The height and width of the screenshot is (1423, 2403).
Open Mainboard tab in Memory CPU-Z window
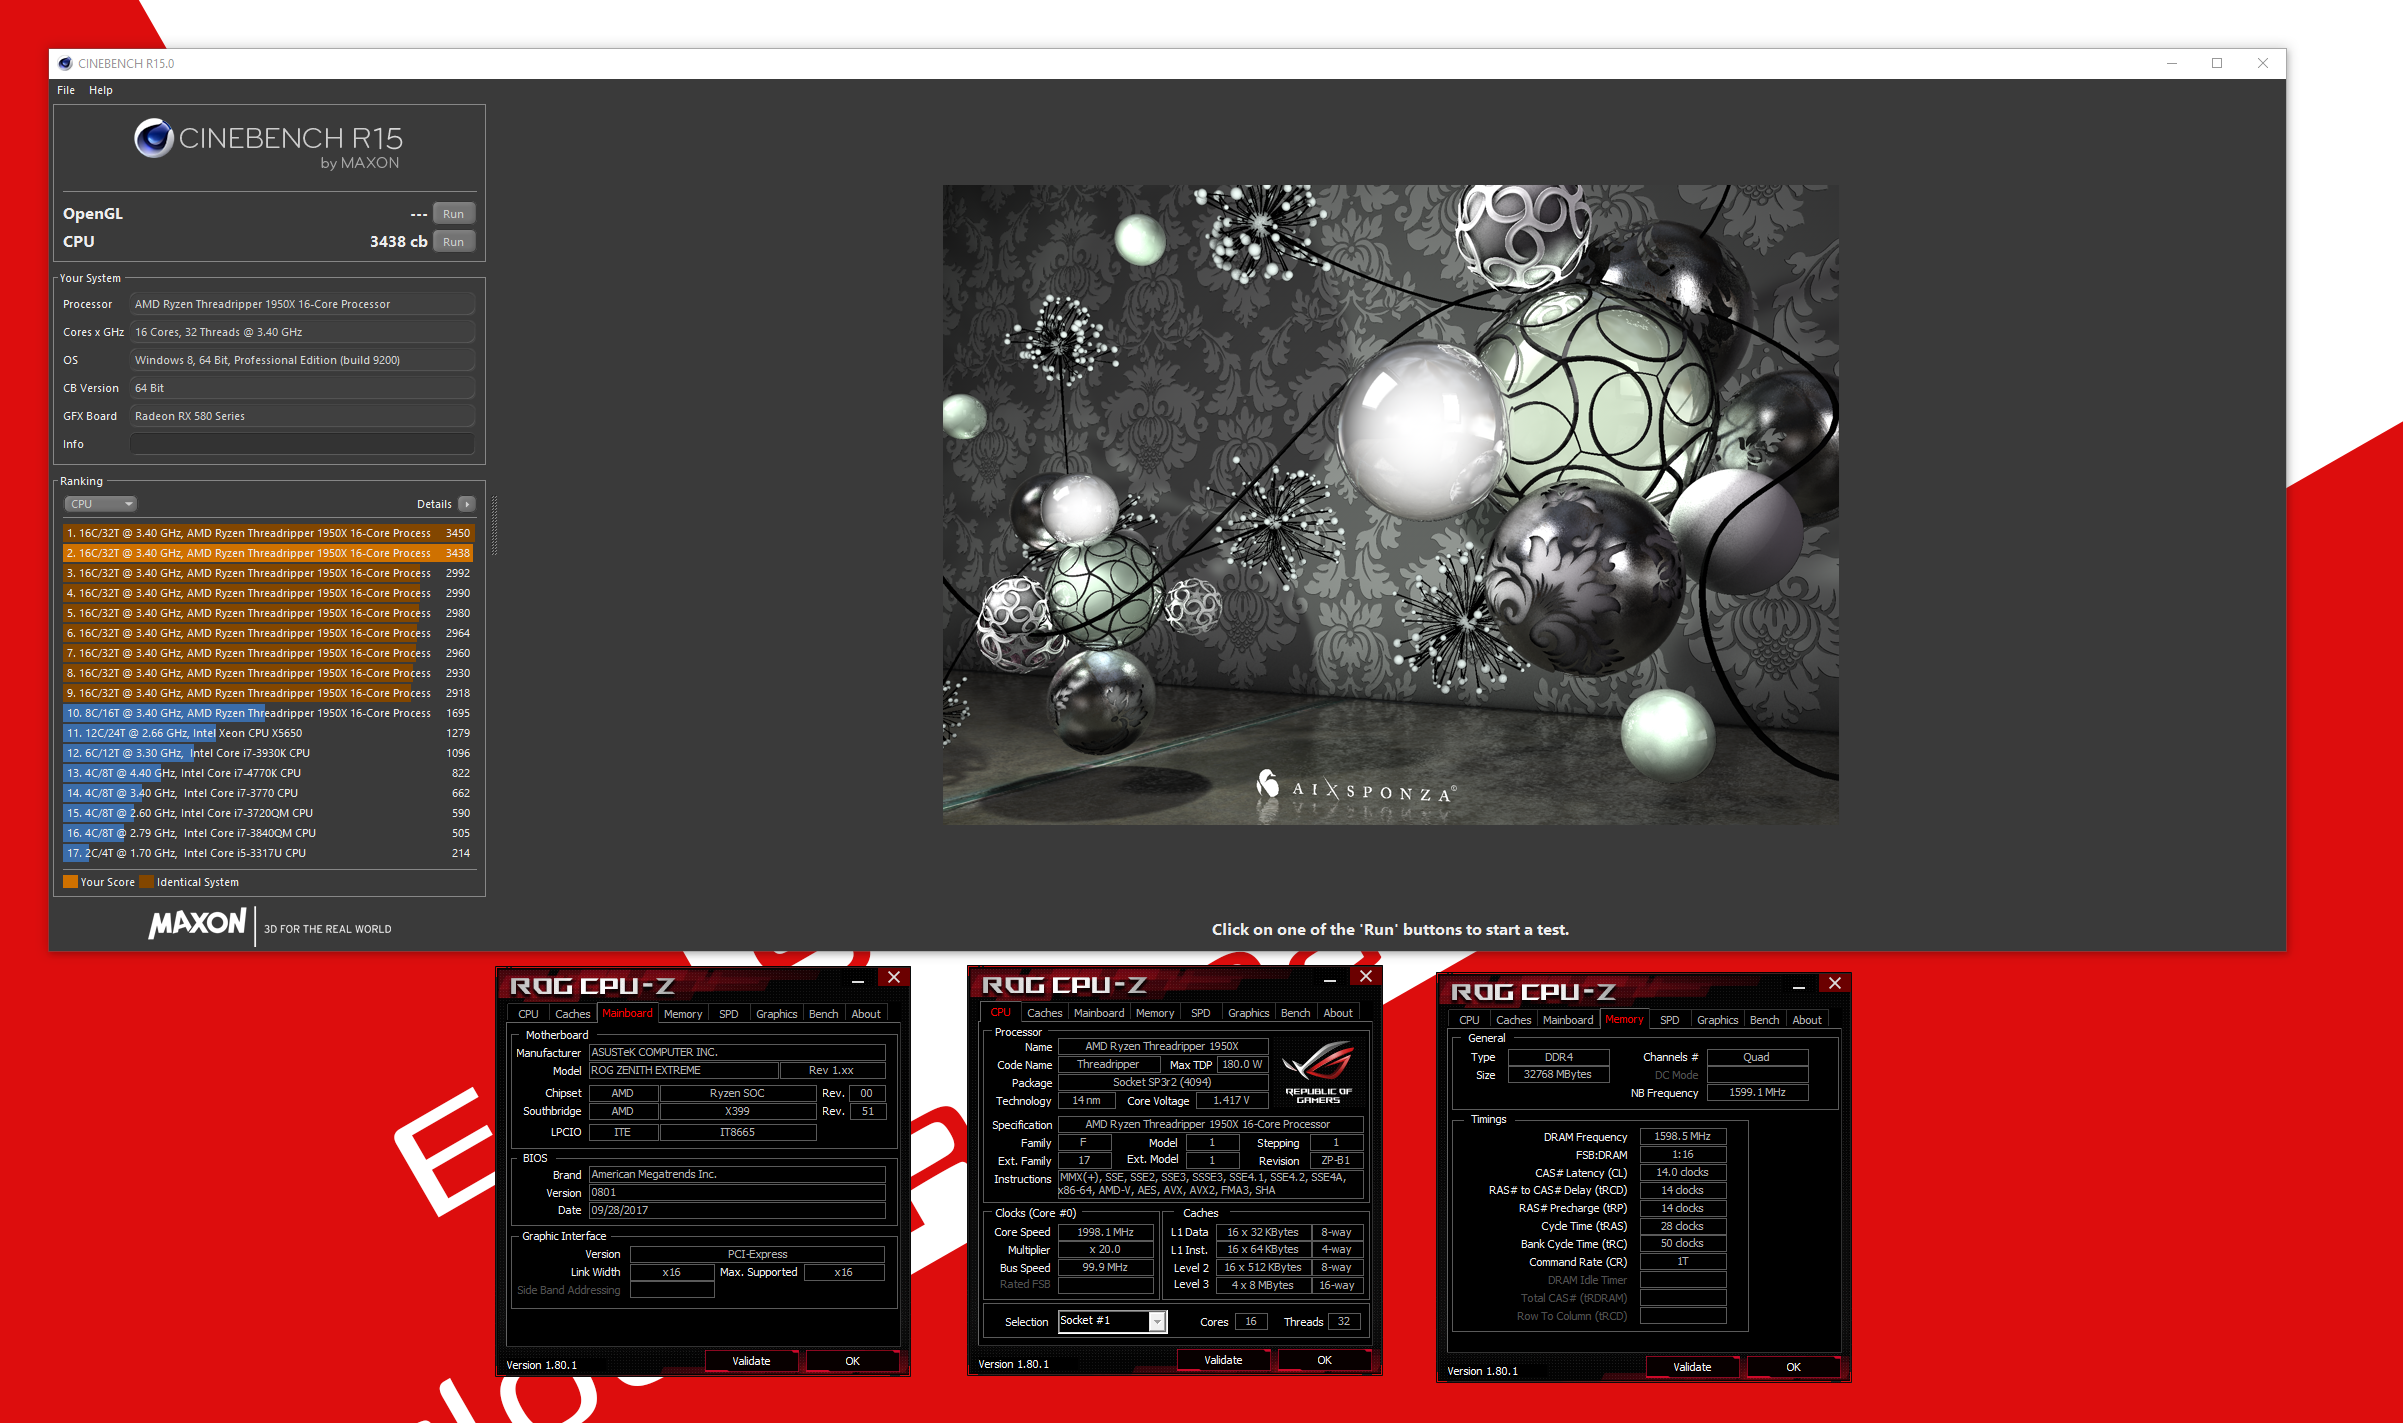(1567, 1020)
